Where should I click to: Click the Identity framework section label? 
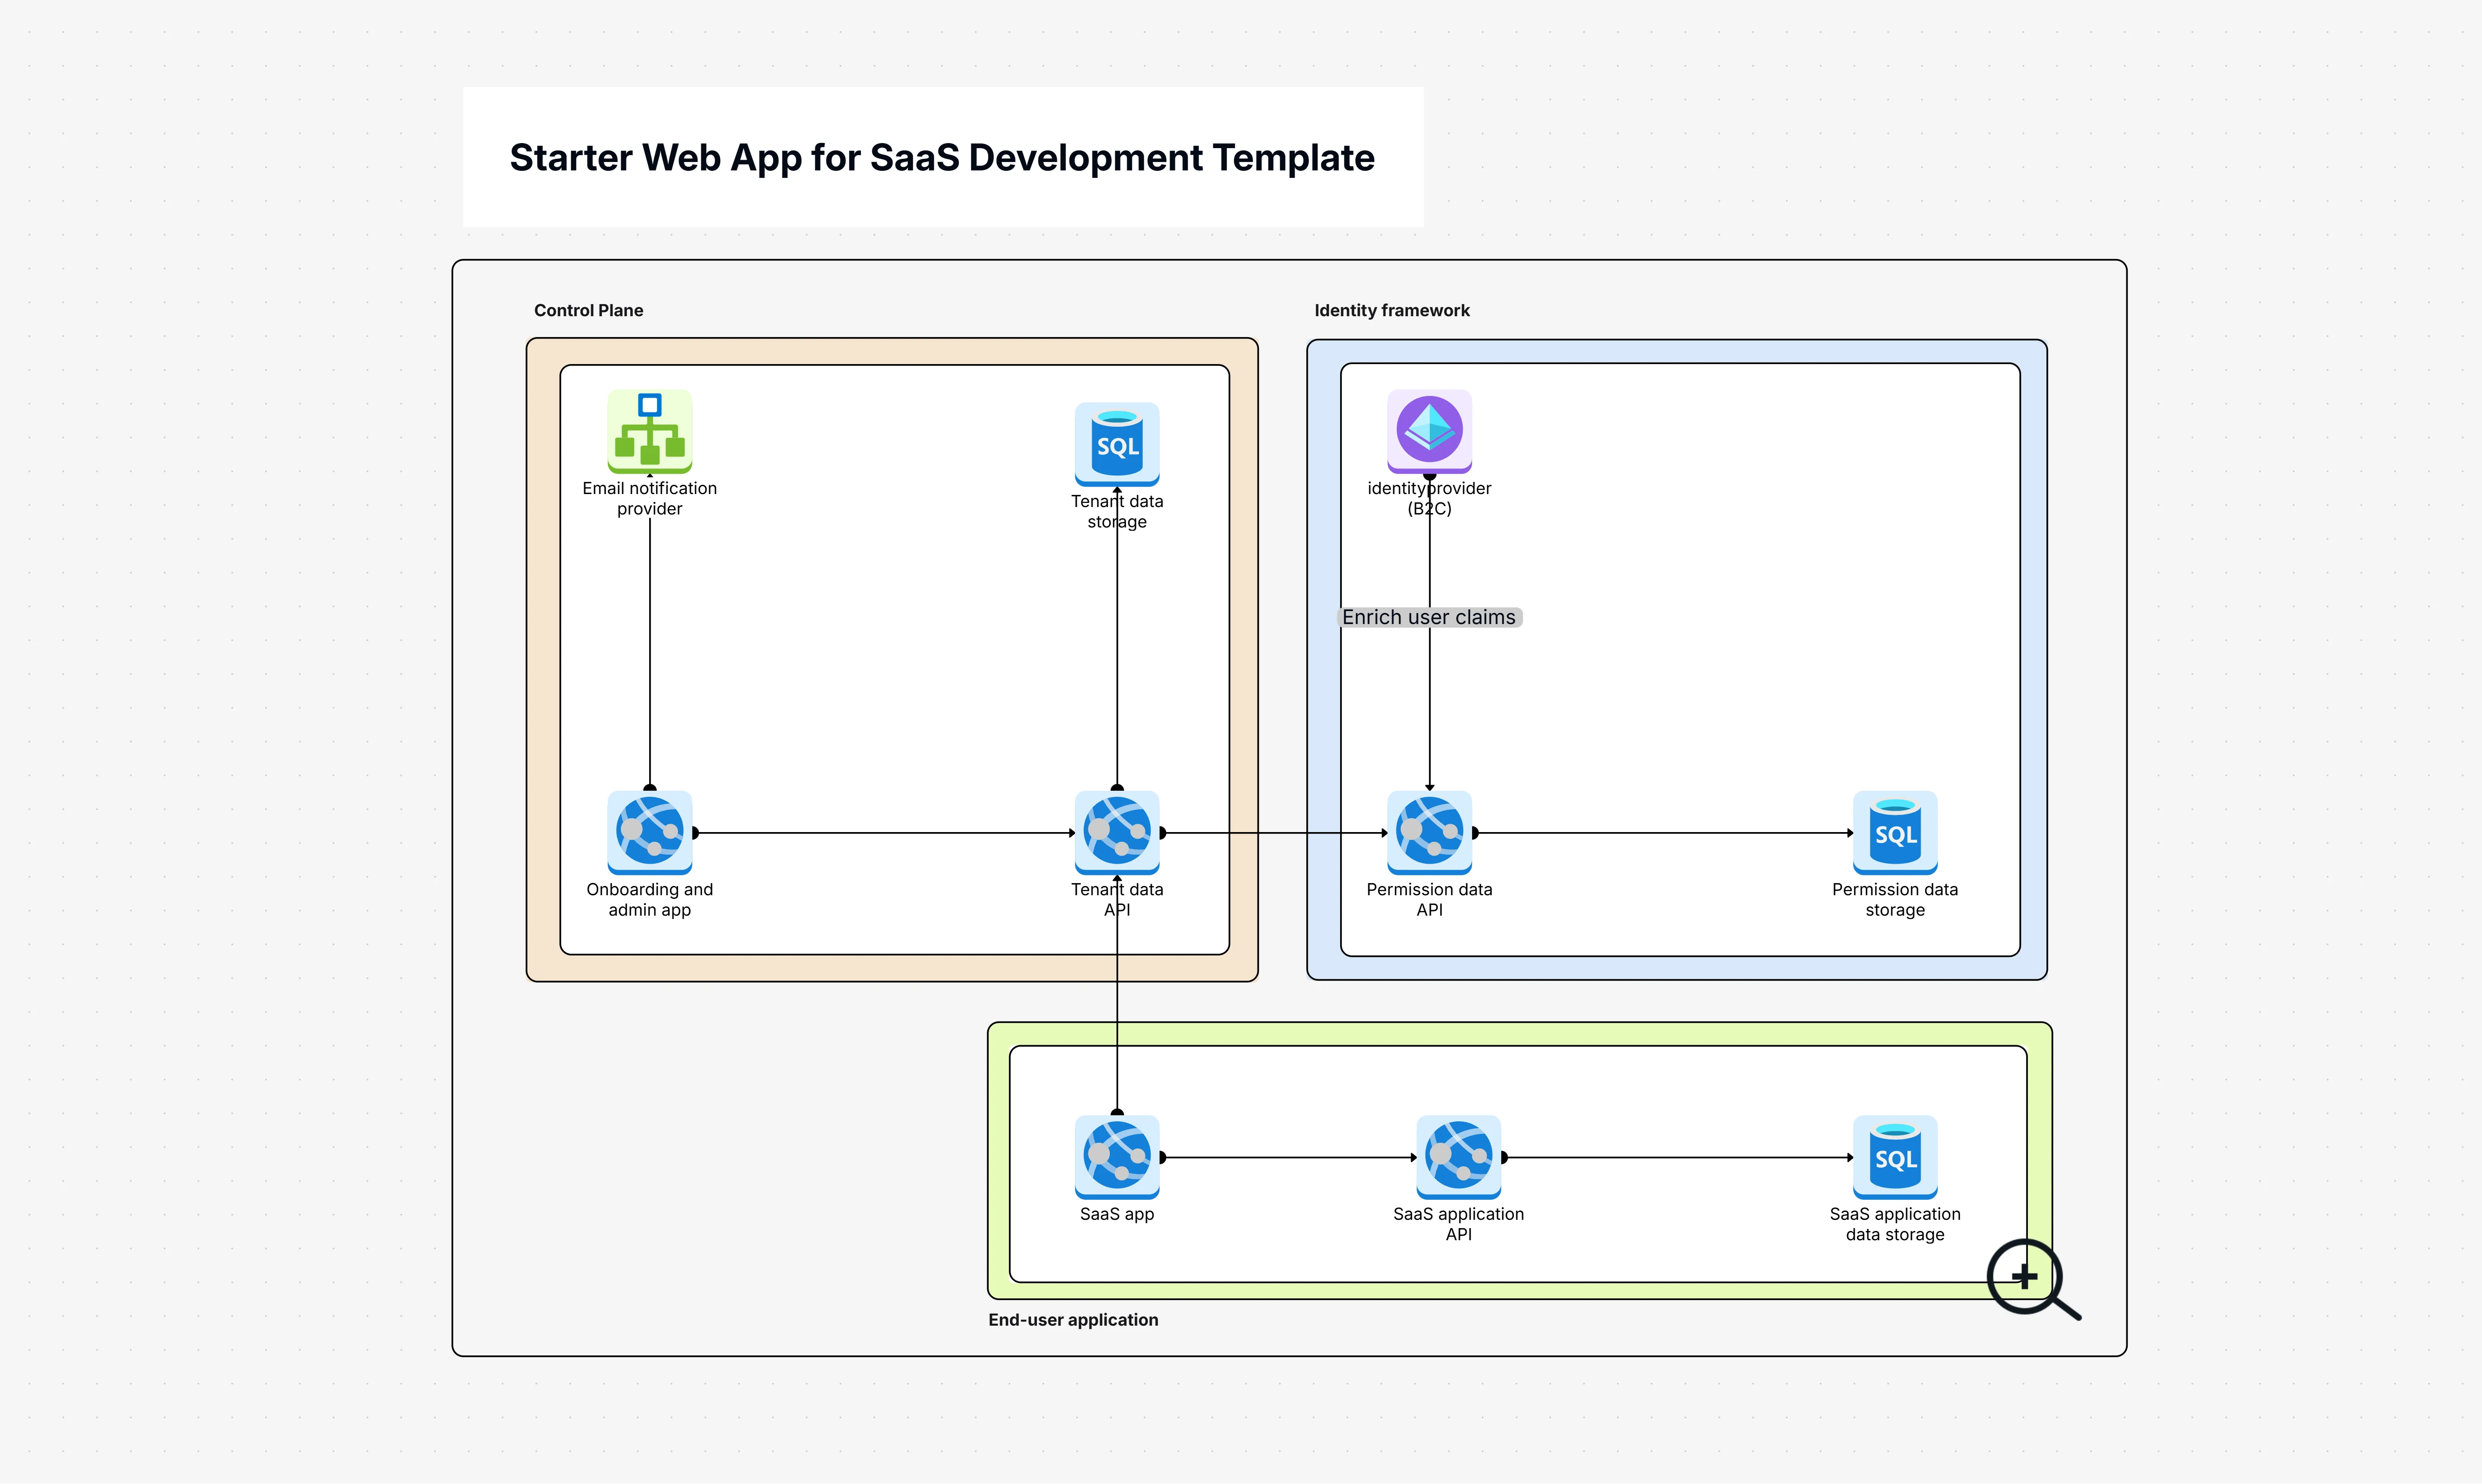click(1391, 310)
